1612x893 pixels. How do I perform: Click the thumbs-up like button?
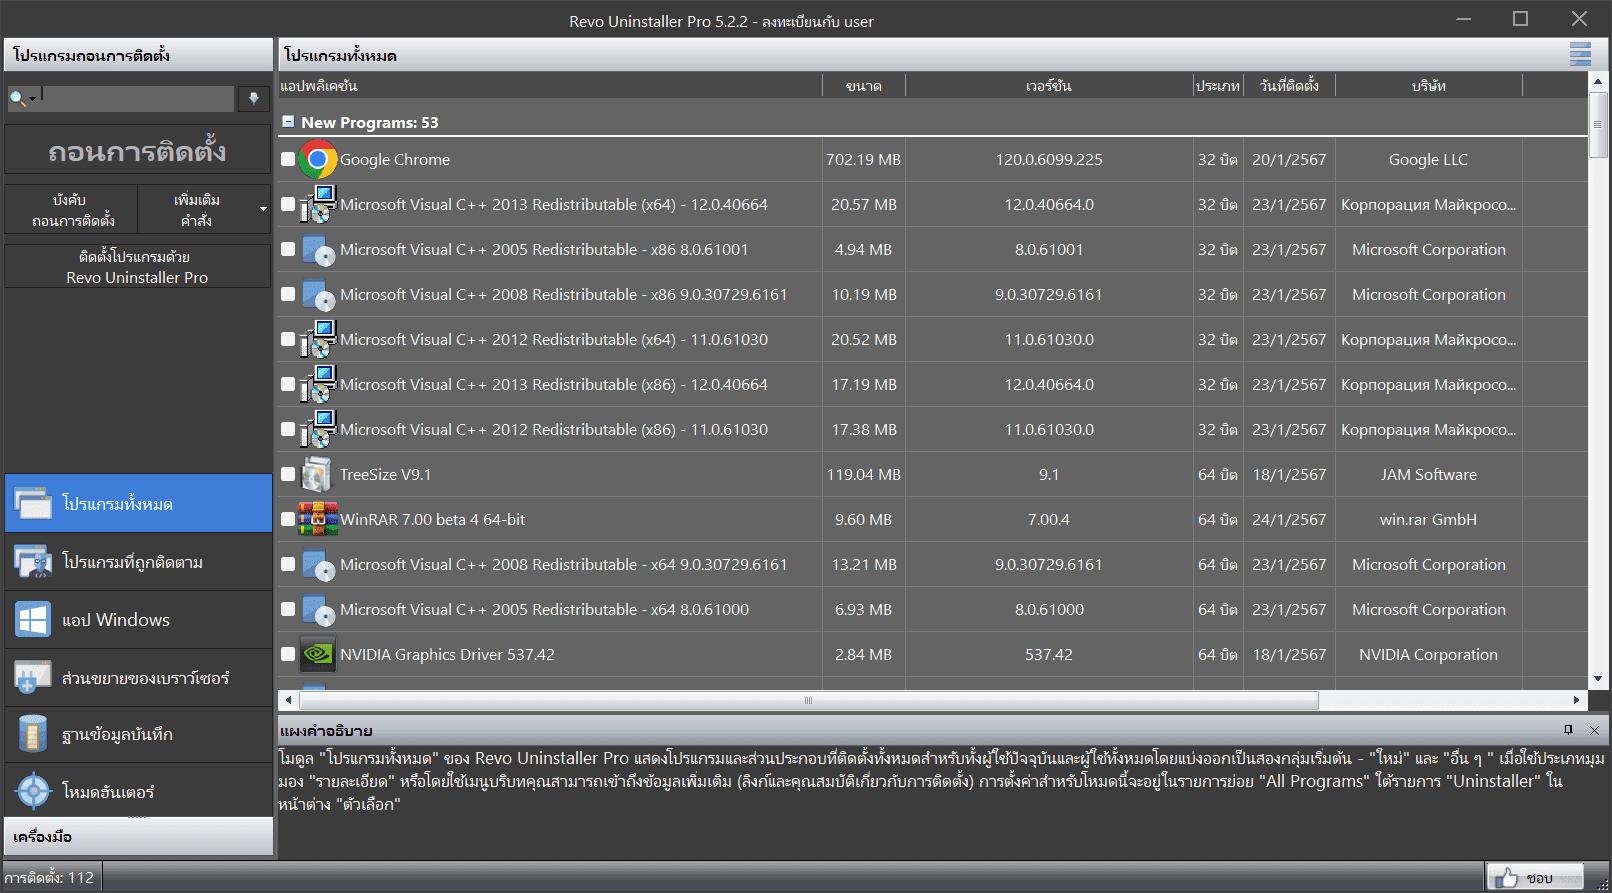[1534, 878]
